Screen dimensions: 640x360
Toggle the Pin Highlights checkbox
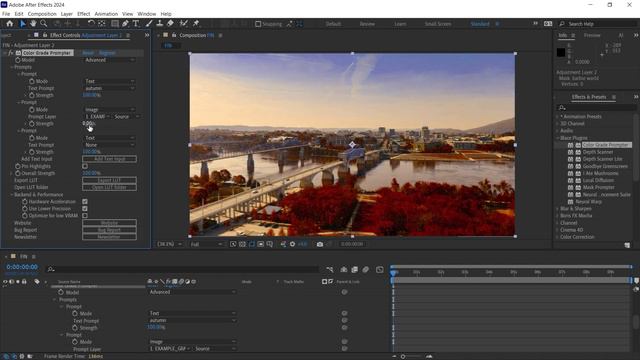(85, 166)
